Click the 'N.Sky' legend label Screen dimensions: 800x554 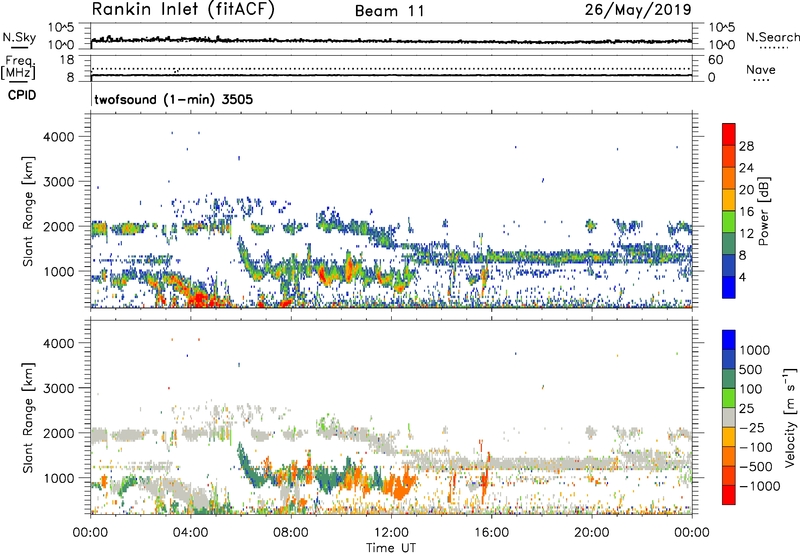click(x=19, y=37)
